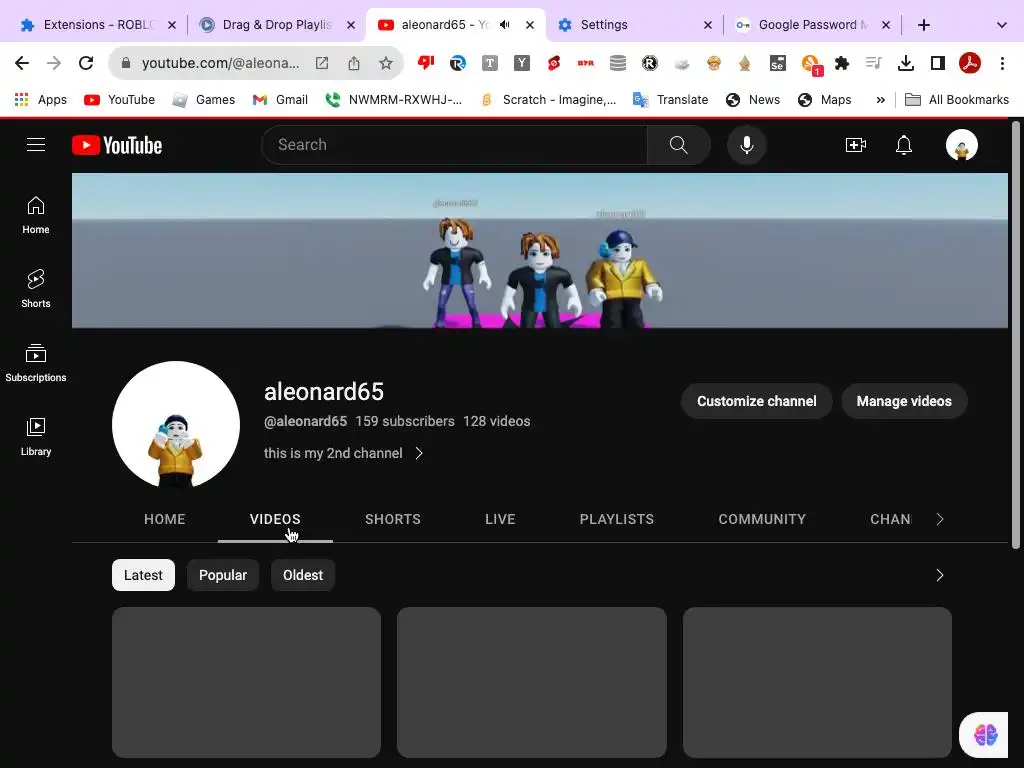The image size is (1024, 768).
Task: Start voice search with the microphone
Action: 746,145
